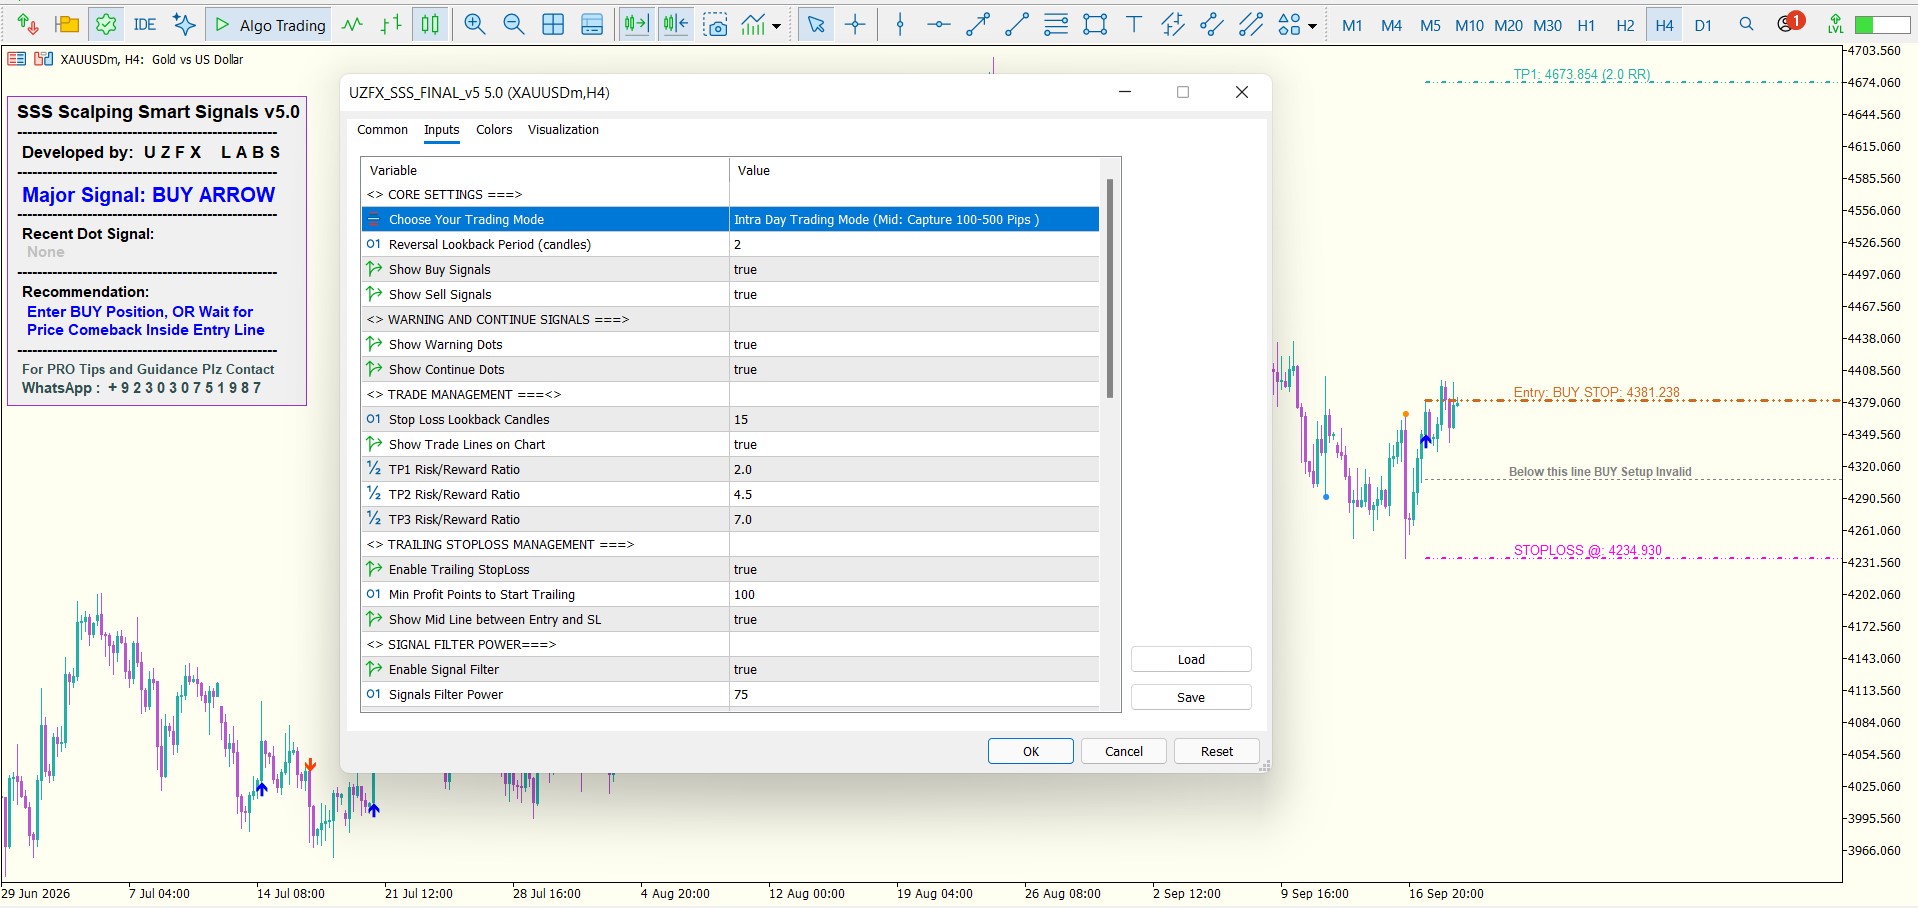Image resolution: width=1918 pixels, height=908 pixels.
Task: Select the text label drawing tool
Action: click(x=1134, y=25)
